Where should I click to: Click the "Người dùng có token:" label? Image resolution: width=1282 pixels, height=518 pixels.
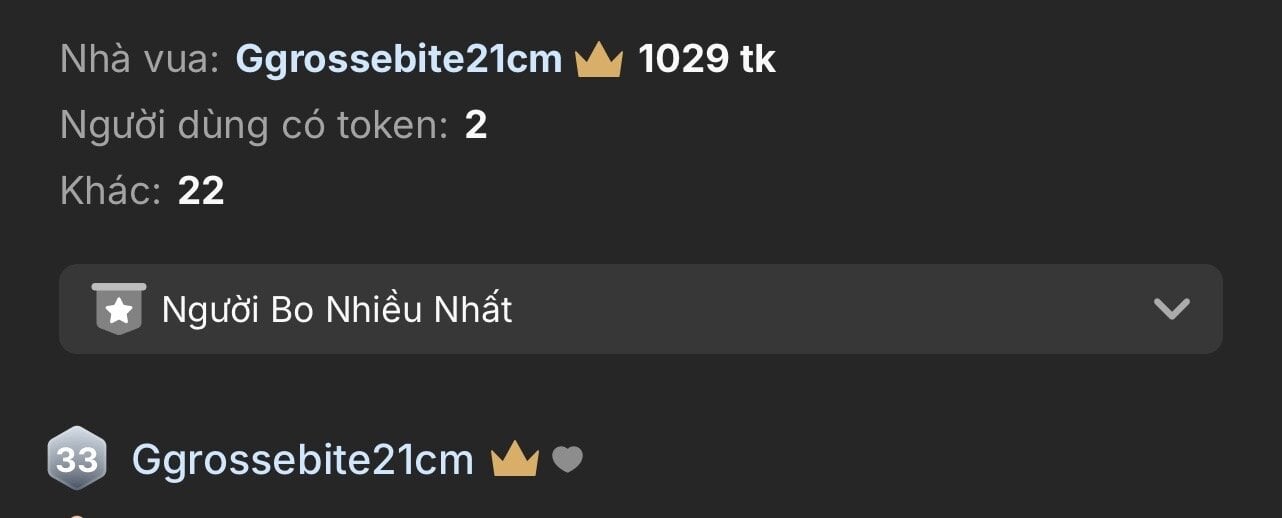coord(254,126)
